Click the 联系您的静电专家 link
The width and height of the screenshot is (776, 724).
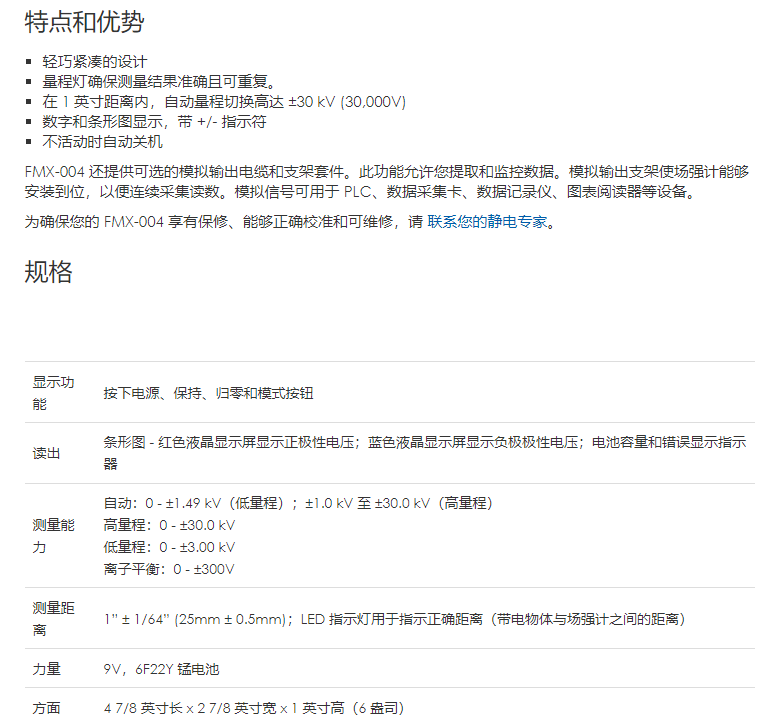pos(490,222)
